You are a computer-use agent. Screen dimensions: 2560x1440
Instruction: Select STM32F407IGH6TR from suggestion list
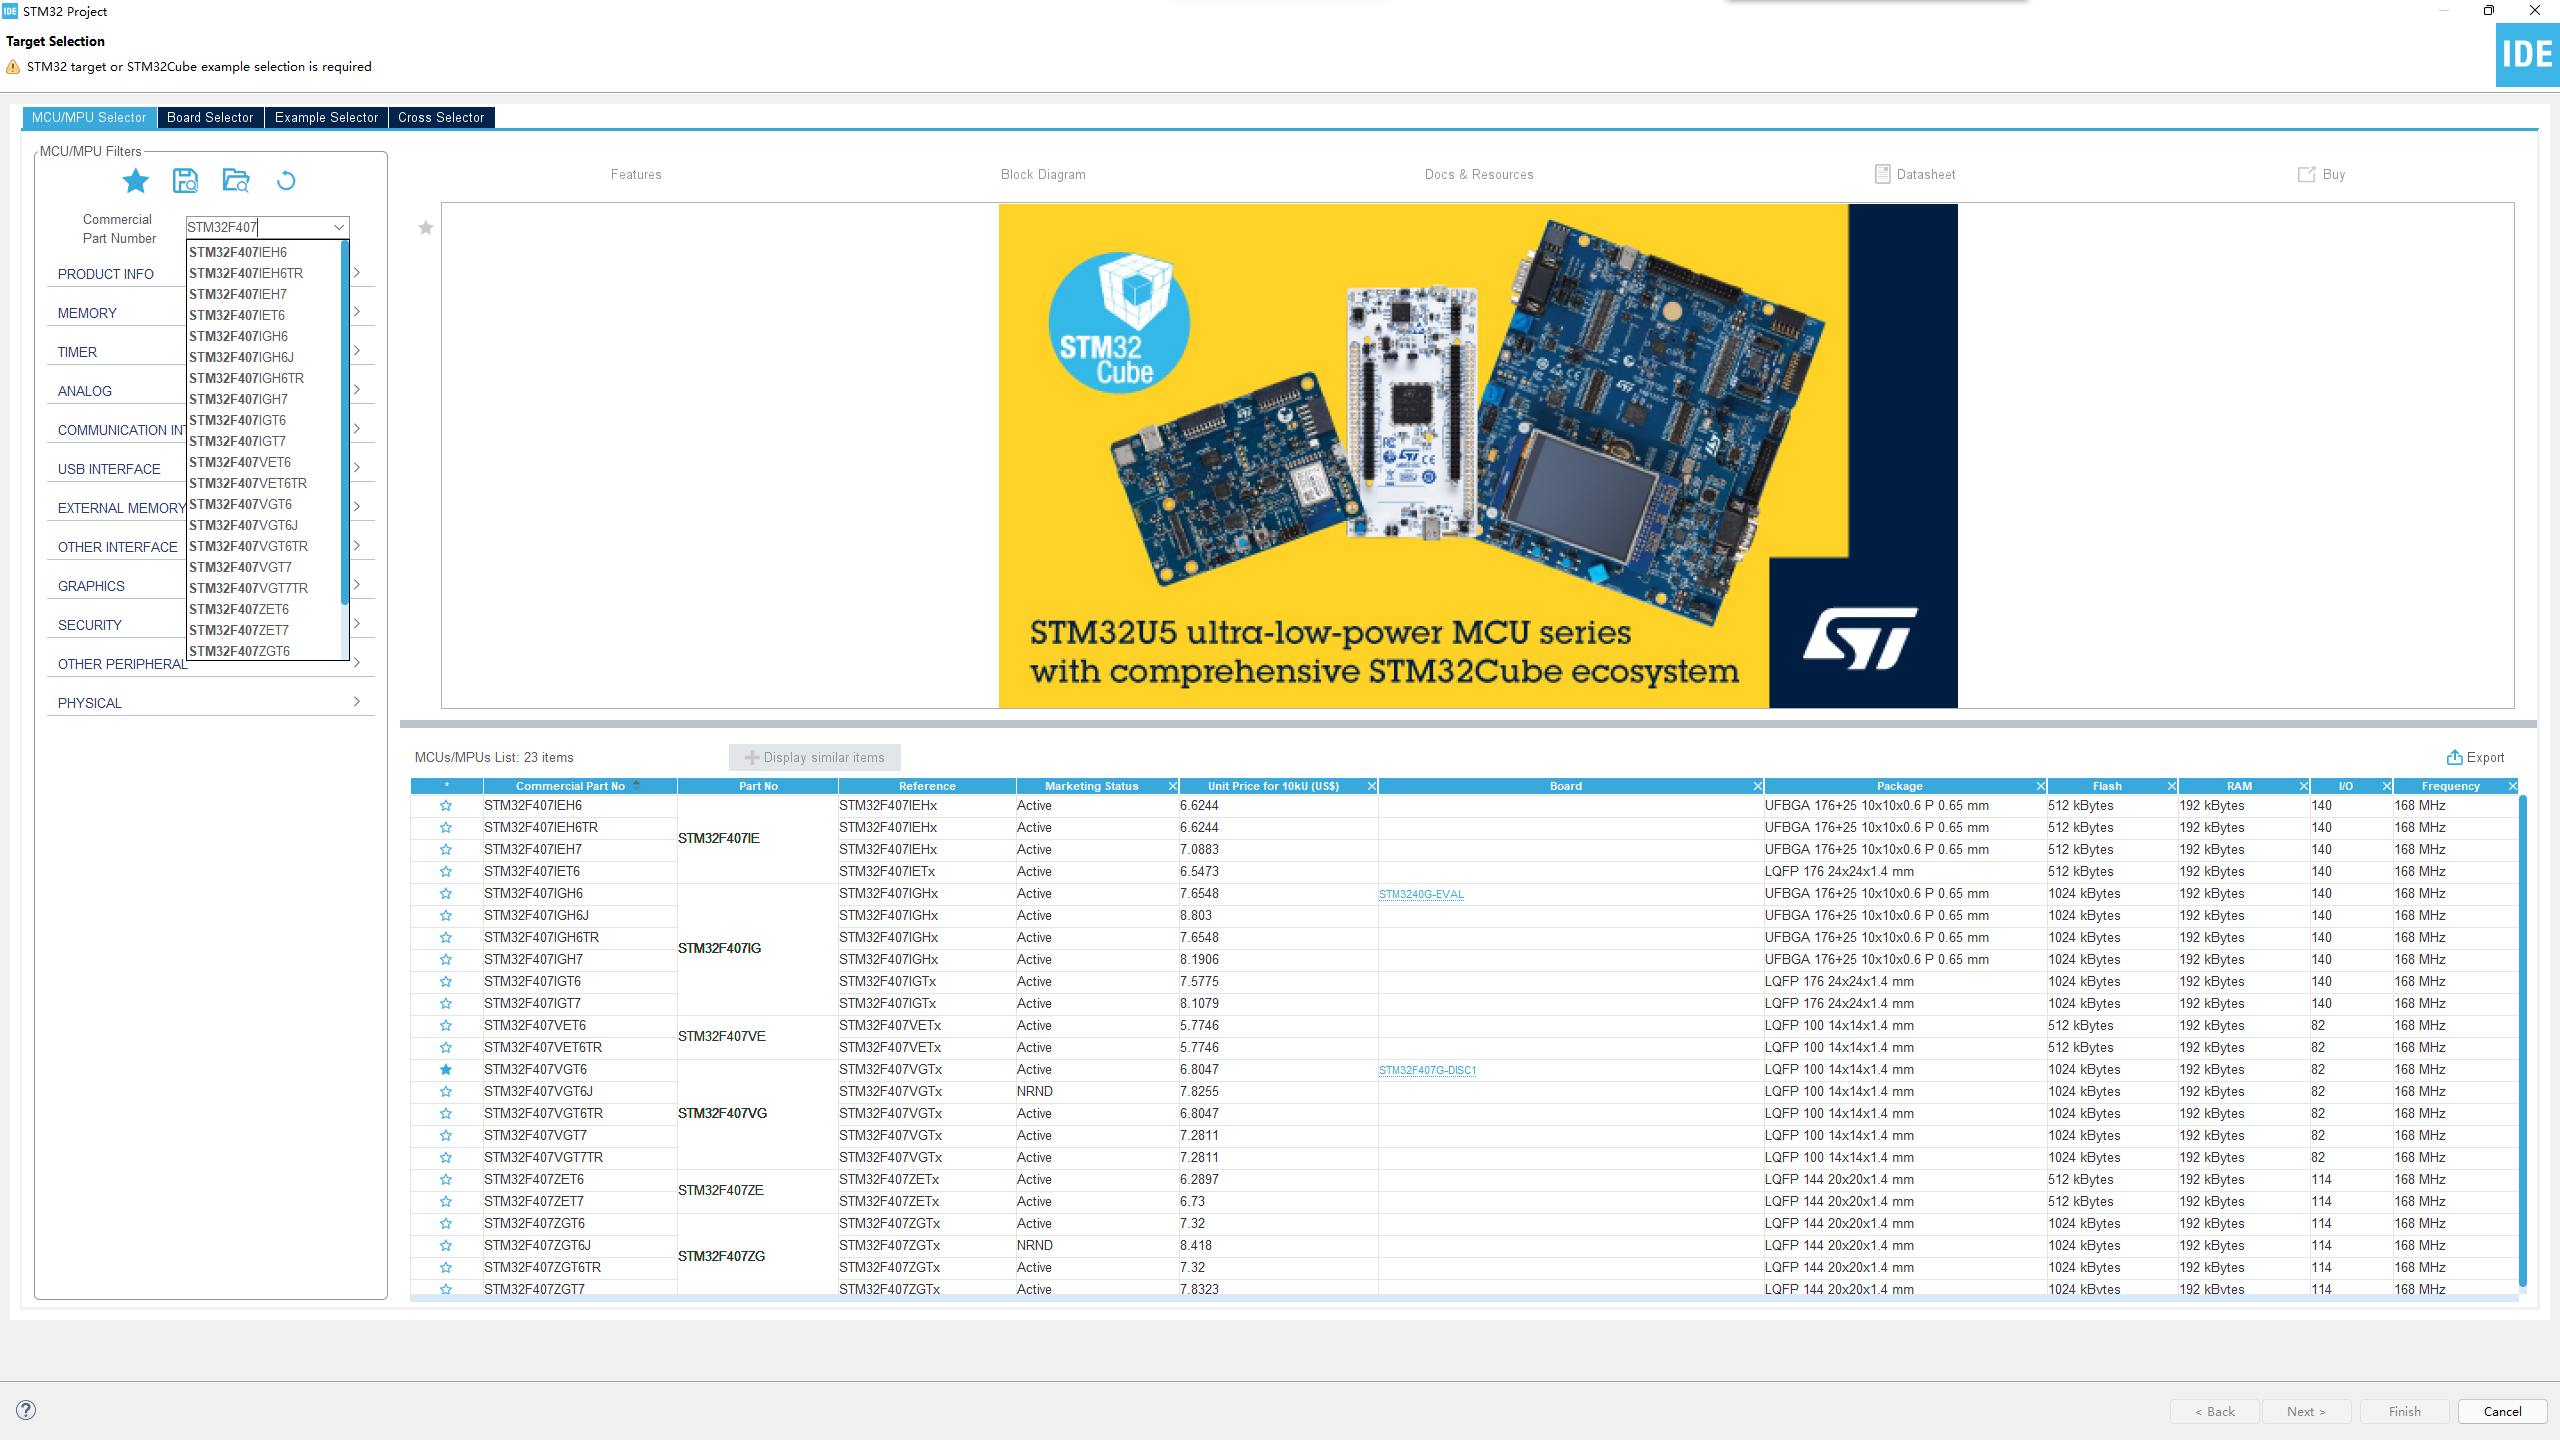click(247, 378)
